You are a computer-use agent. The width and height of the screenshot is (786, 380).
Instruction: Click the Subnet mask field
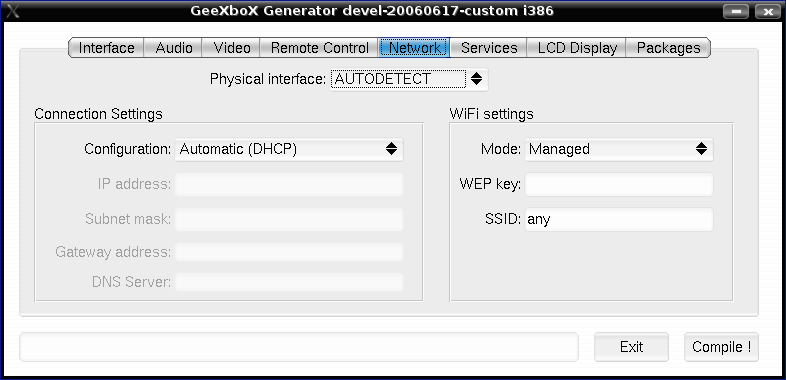point(289,220)
